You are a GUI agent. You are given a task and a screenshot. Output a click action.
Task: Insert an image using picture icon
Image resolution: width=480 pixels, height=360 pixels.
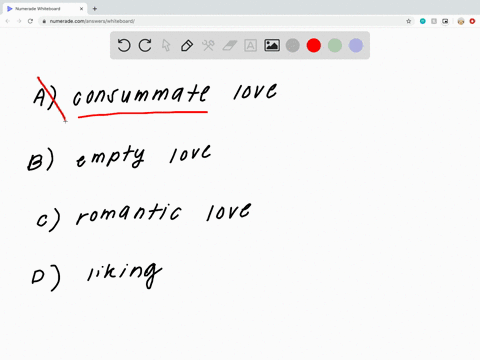tap(272, 45)
